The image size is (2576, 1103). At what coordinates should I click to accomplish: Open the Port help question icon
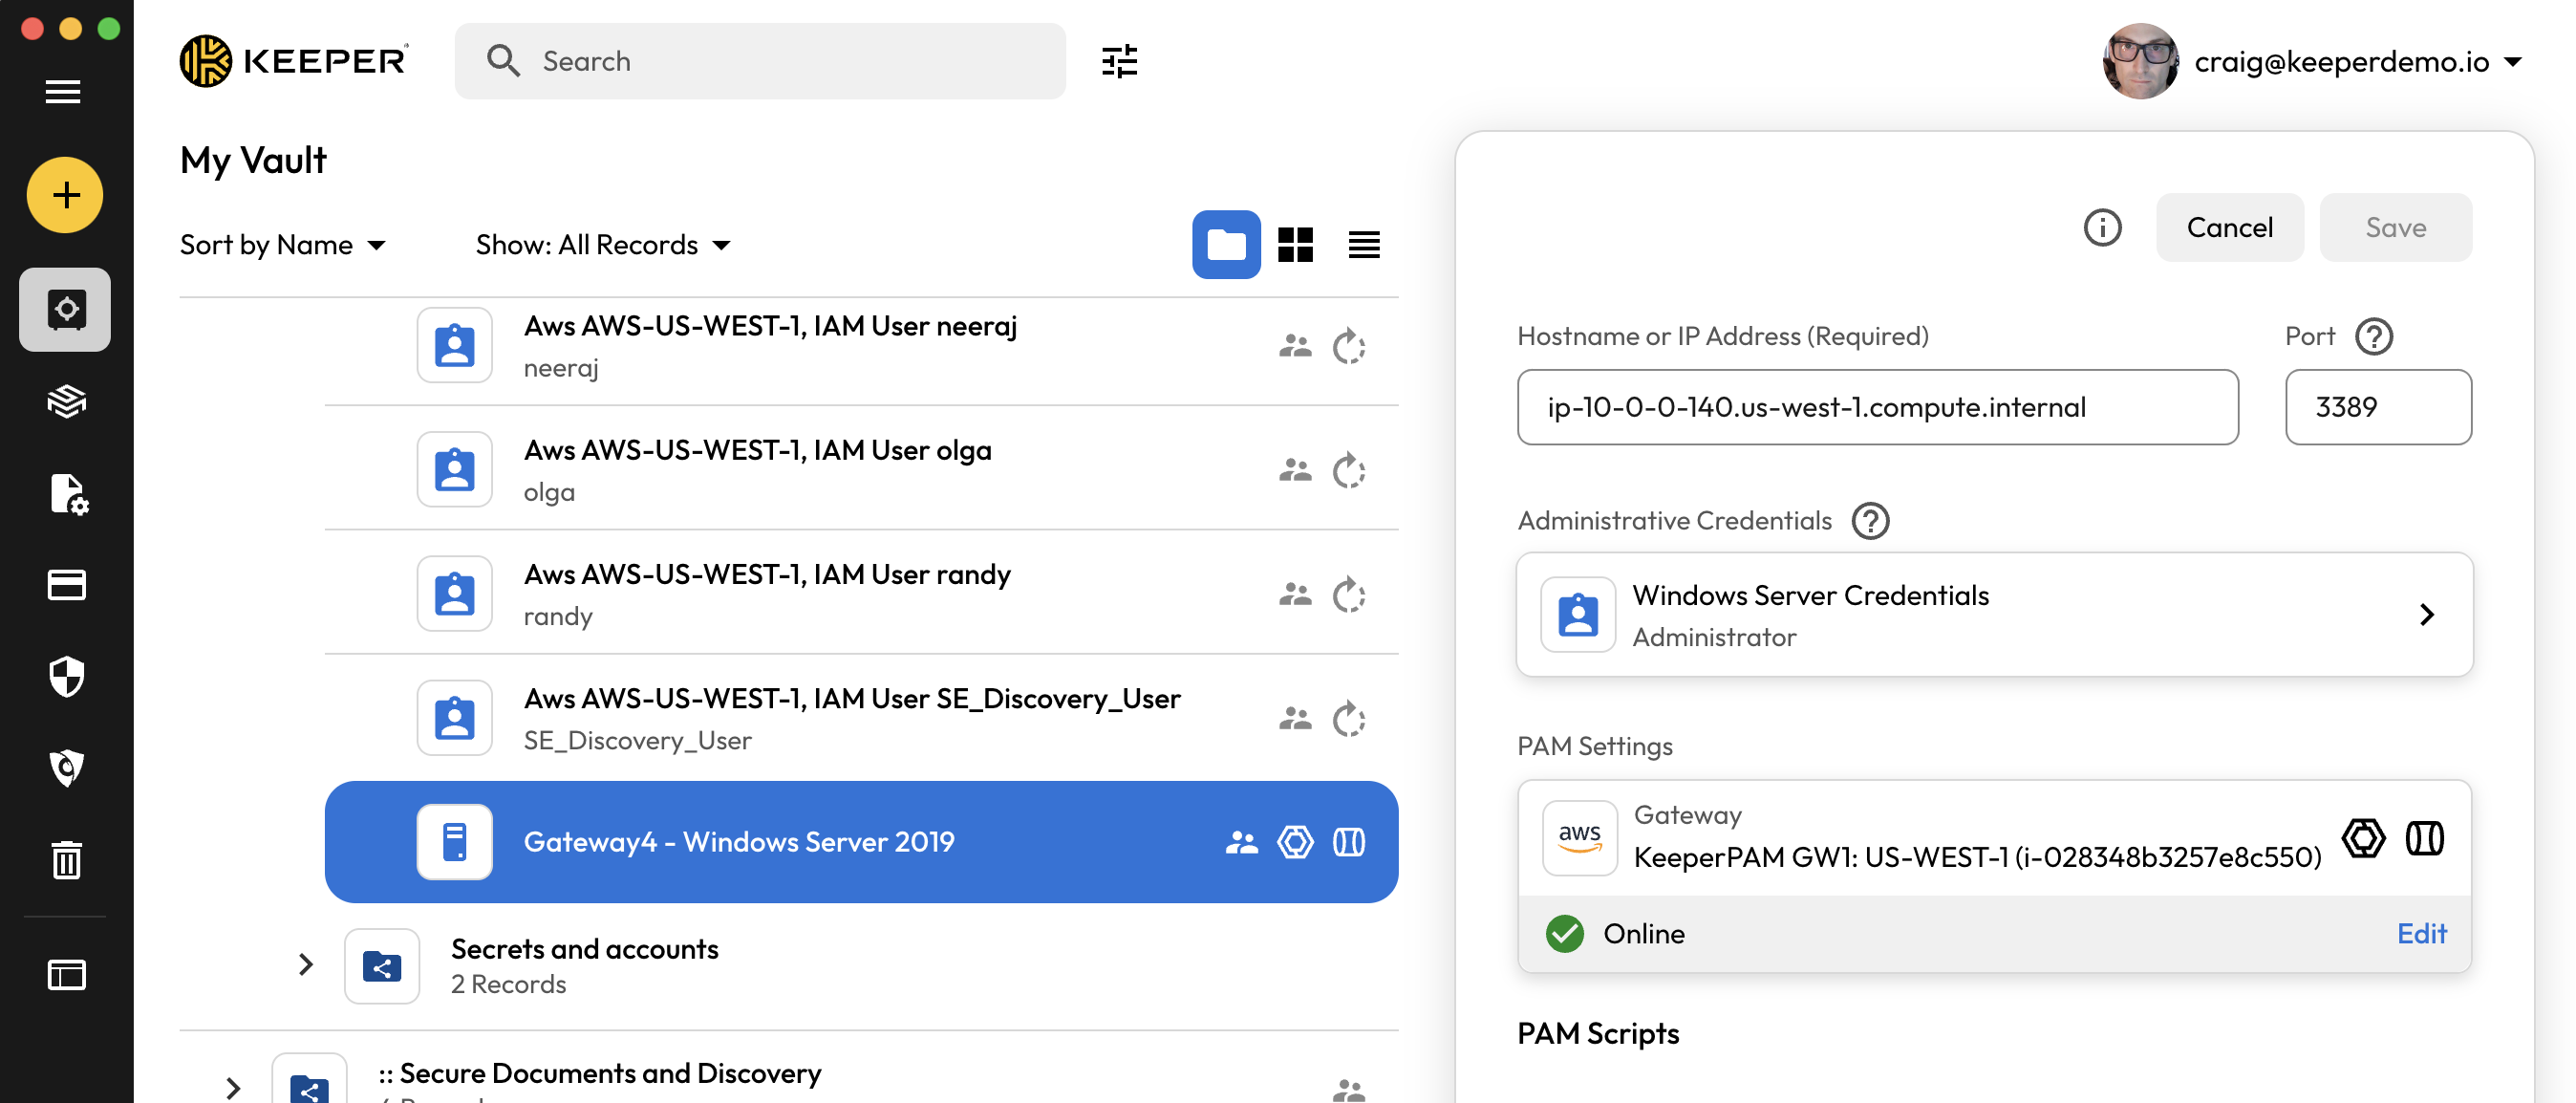2374,336
